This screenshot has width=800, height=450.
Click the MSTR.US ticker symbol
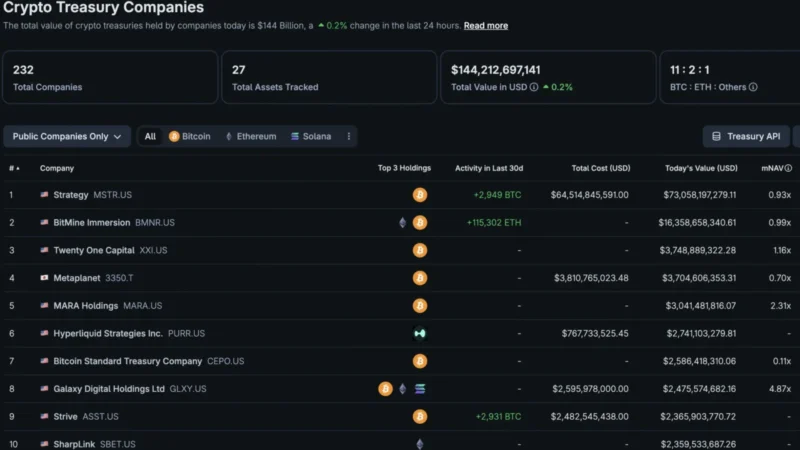point(112,195)
